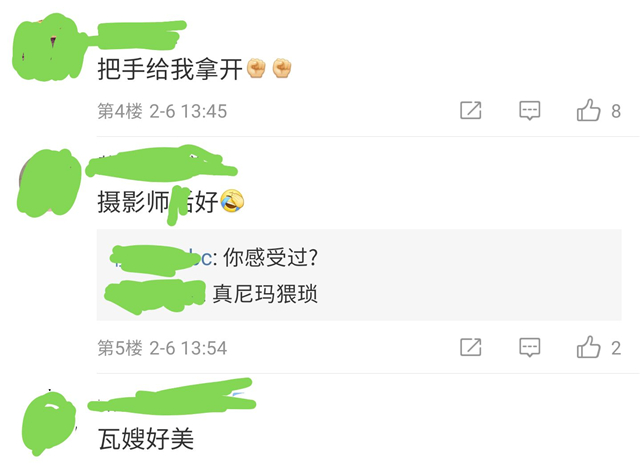Open the replier's name before 真尼玛猥琐

(155, 295)
